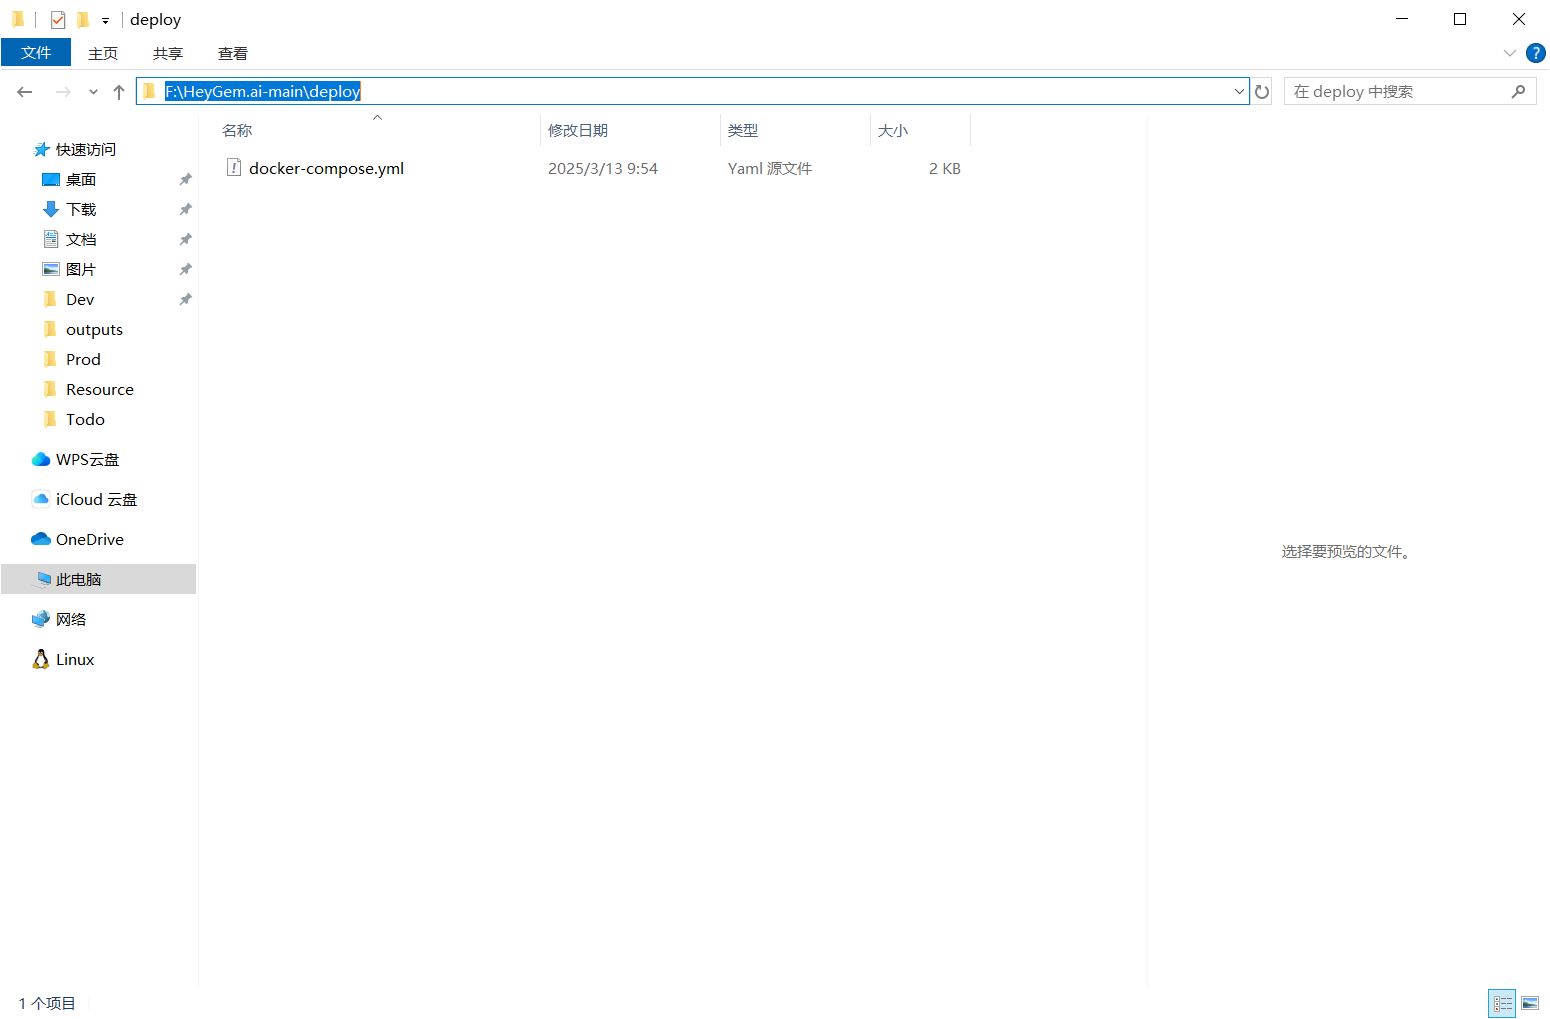Open 快速访问 in navigation pane
This screenshot has height=1019, width=1550.
85,149
